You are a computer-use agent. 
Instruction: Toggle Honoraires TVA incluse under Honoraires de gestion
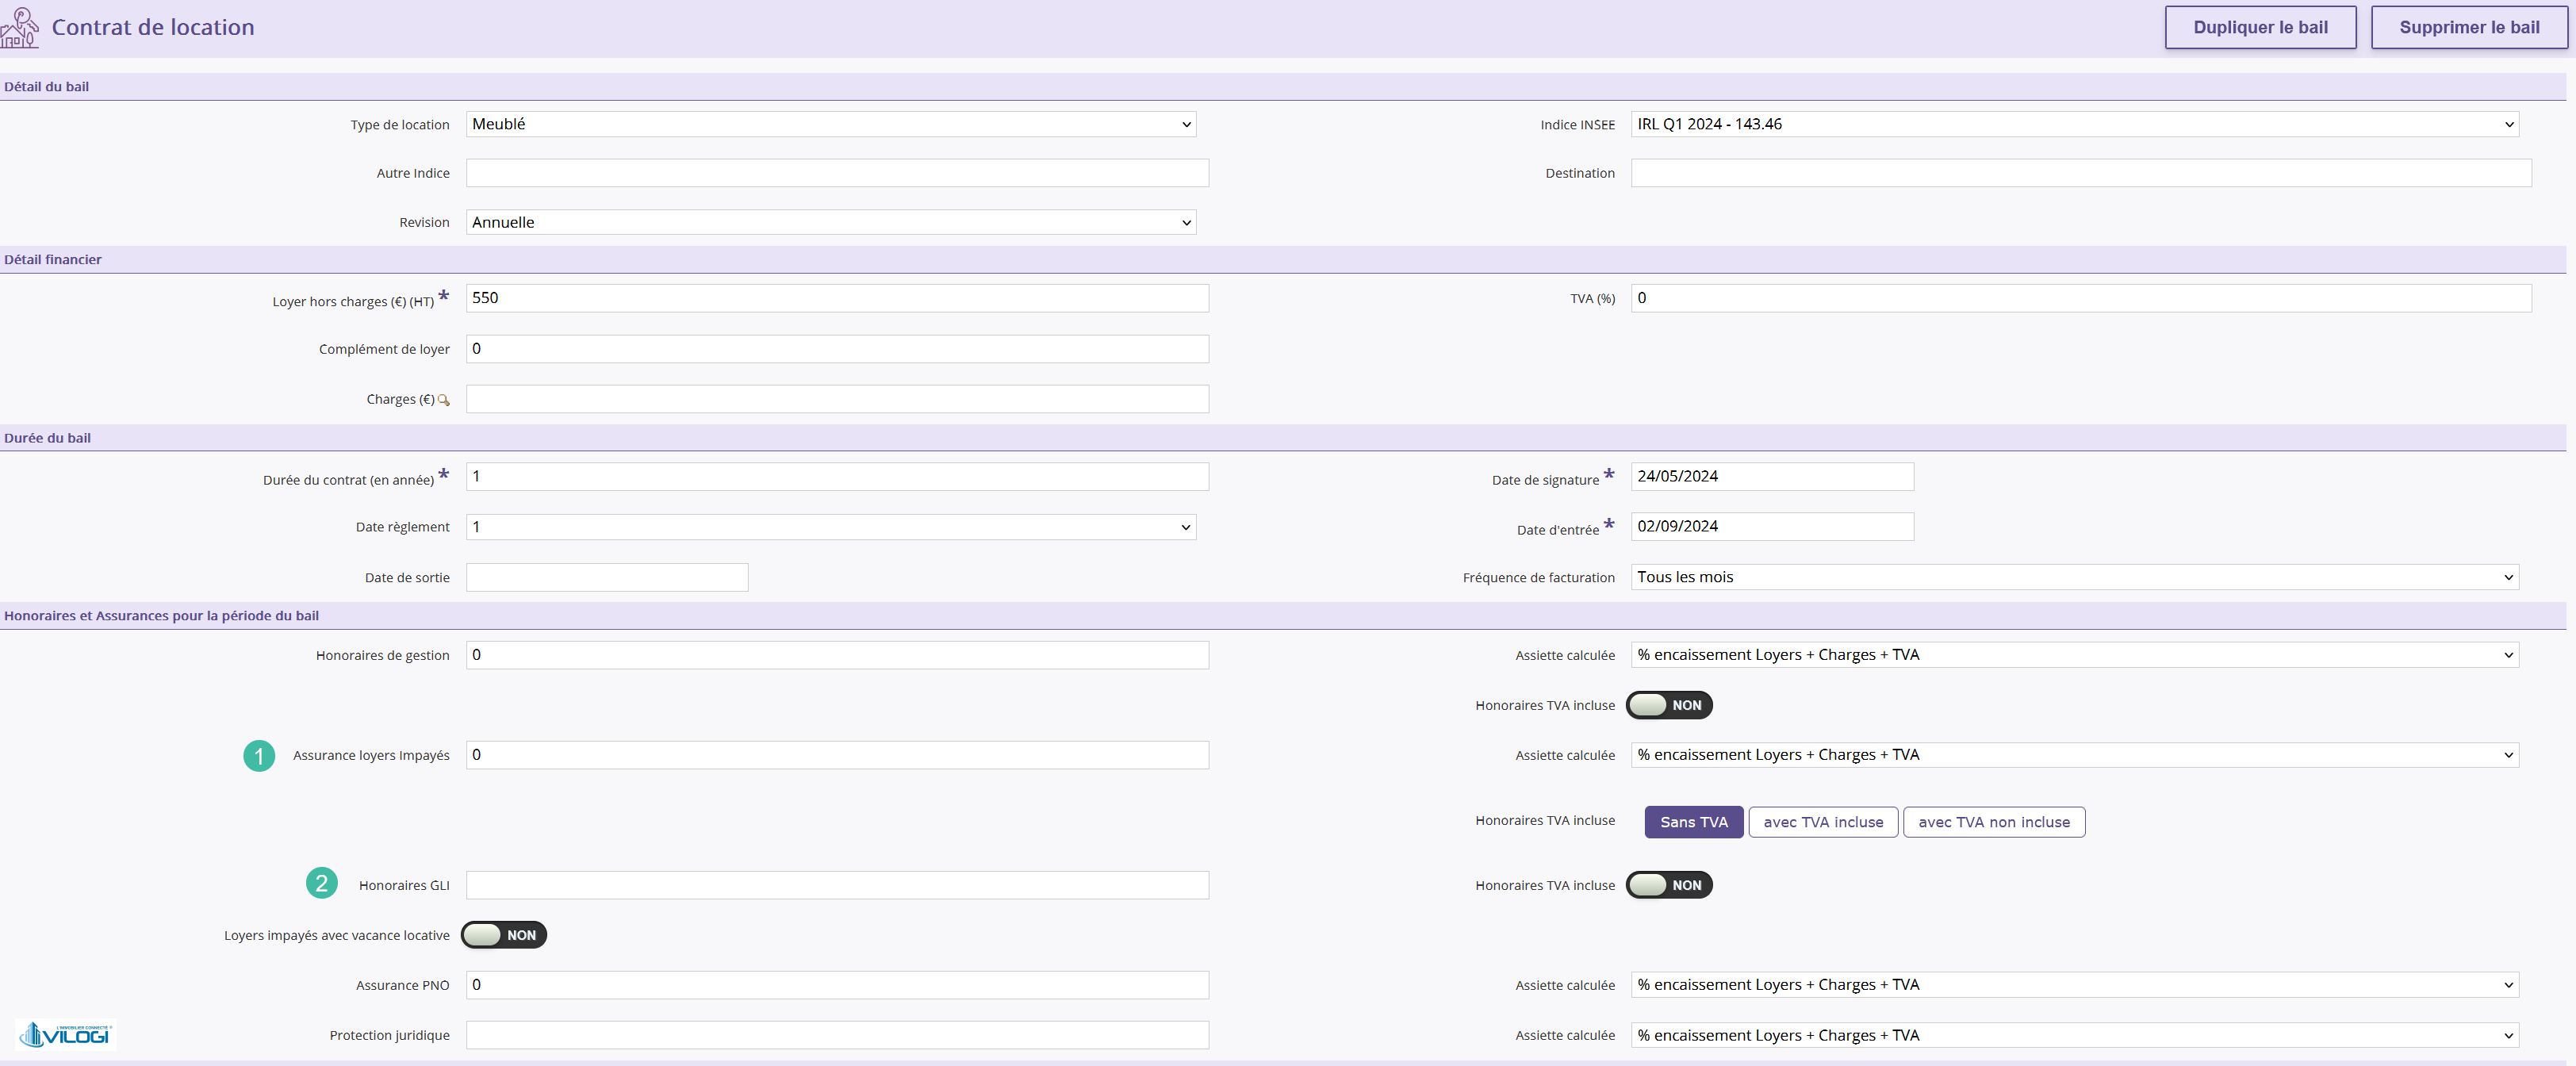coord(1669,705)
